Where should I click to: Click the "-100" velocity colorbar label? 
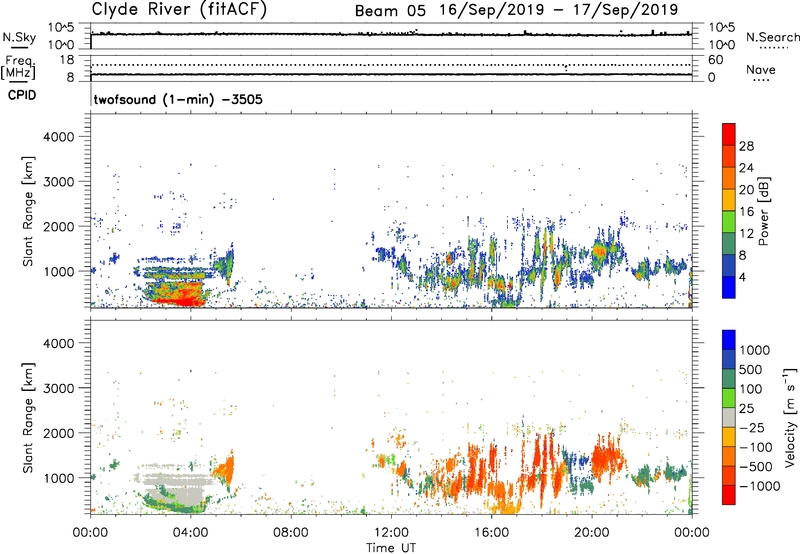pos(756,447)
